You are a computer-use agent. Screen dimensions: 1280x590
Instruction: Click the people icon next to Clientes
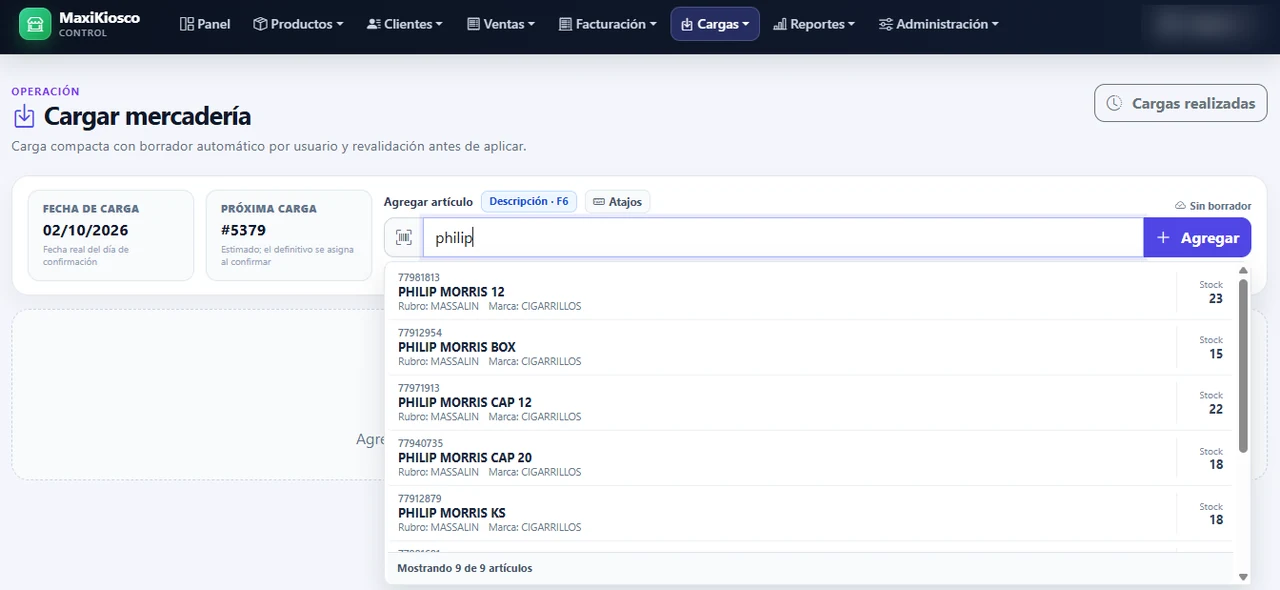pos(374,24)
